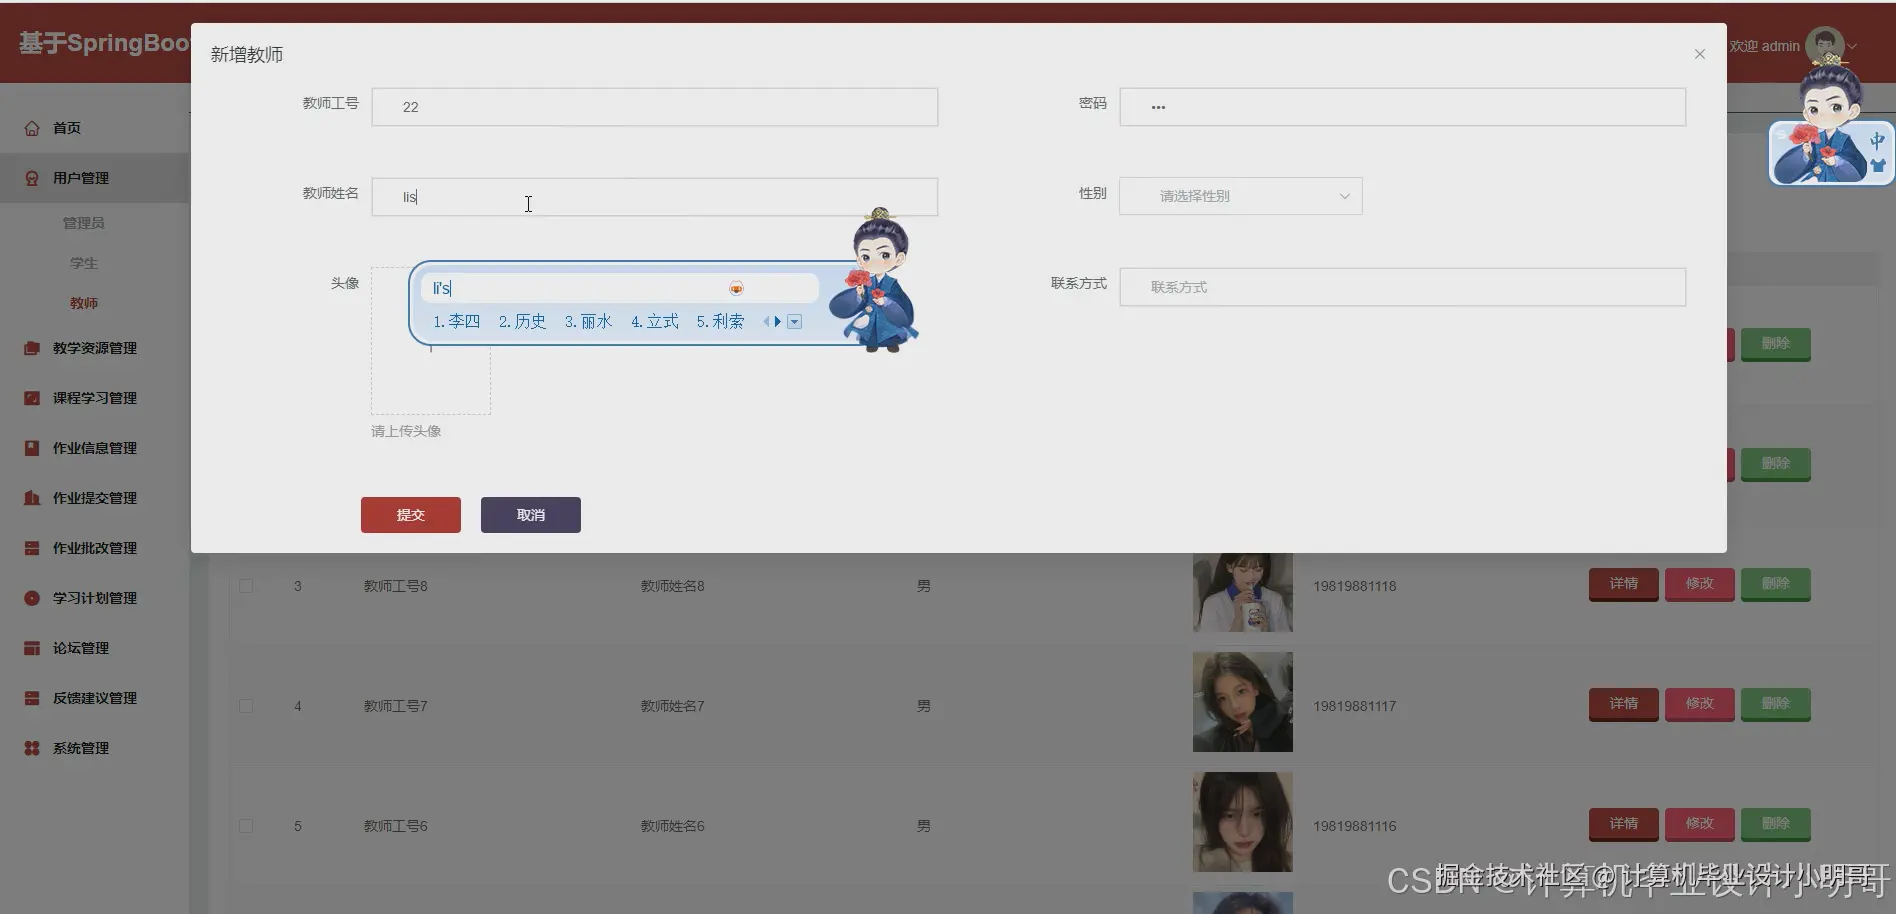Open 论坛管理 using its sidebar icon
Viewport: 1896px width, 914px height.
(31, 647)
